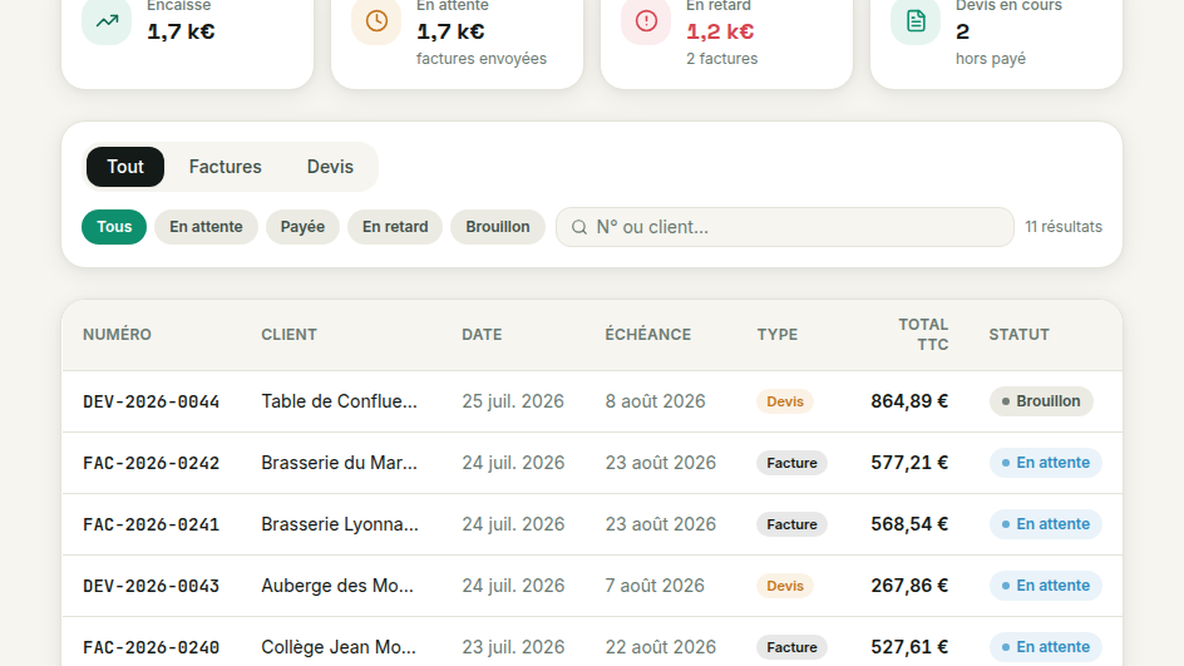Viewport: 1184px width, 666px height.
Task: Click the Brouillon status badge of DEV-2026-0044
Action: (1041, 402)
